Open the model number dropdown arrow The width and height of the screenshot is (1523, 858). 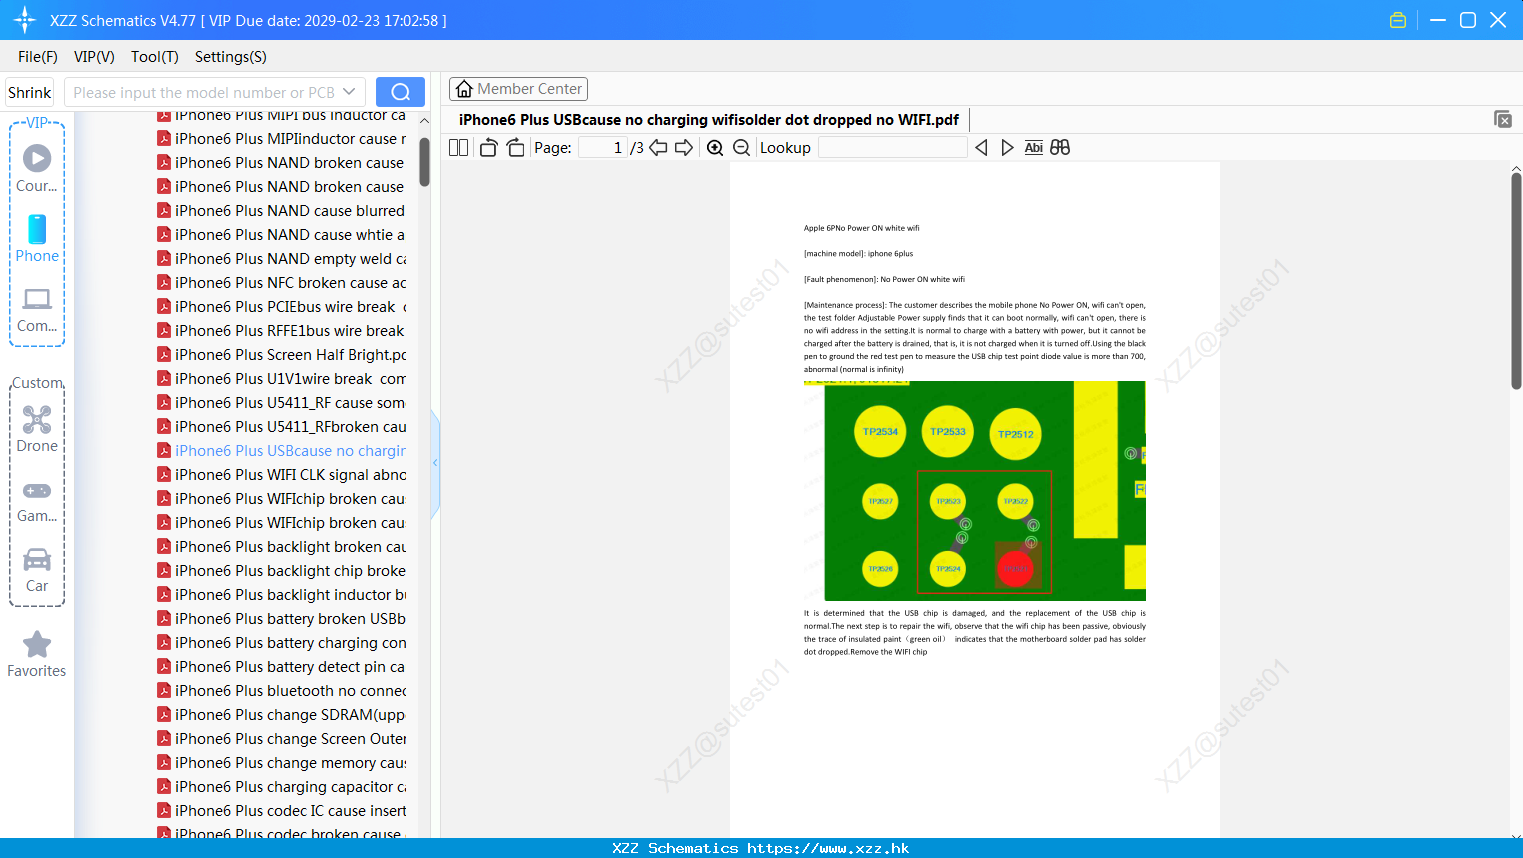tap(349, 92)
